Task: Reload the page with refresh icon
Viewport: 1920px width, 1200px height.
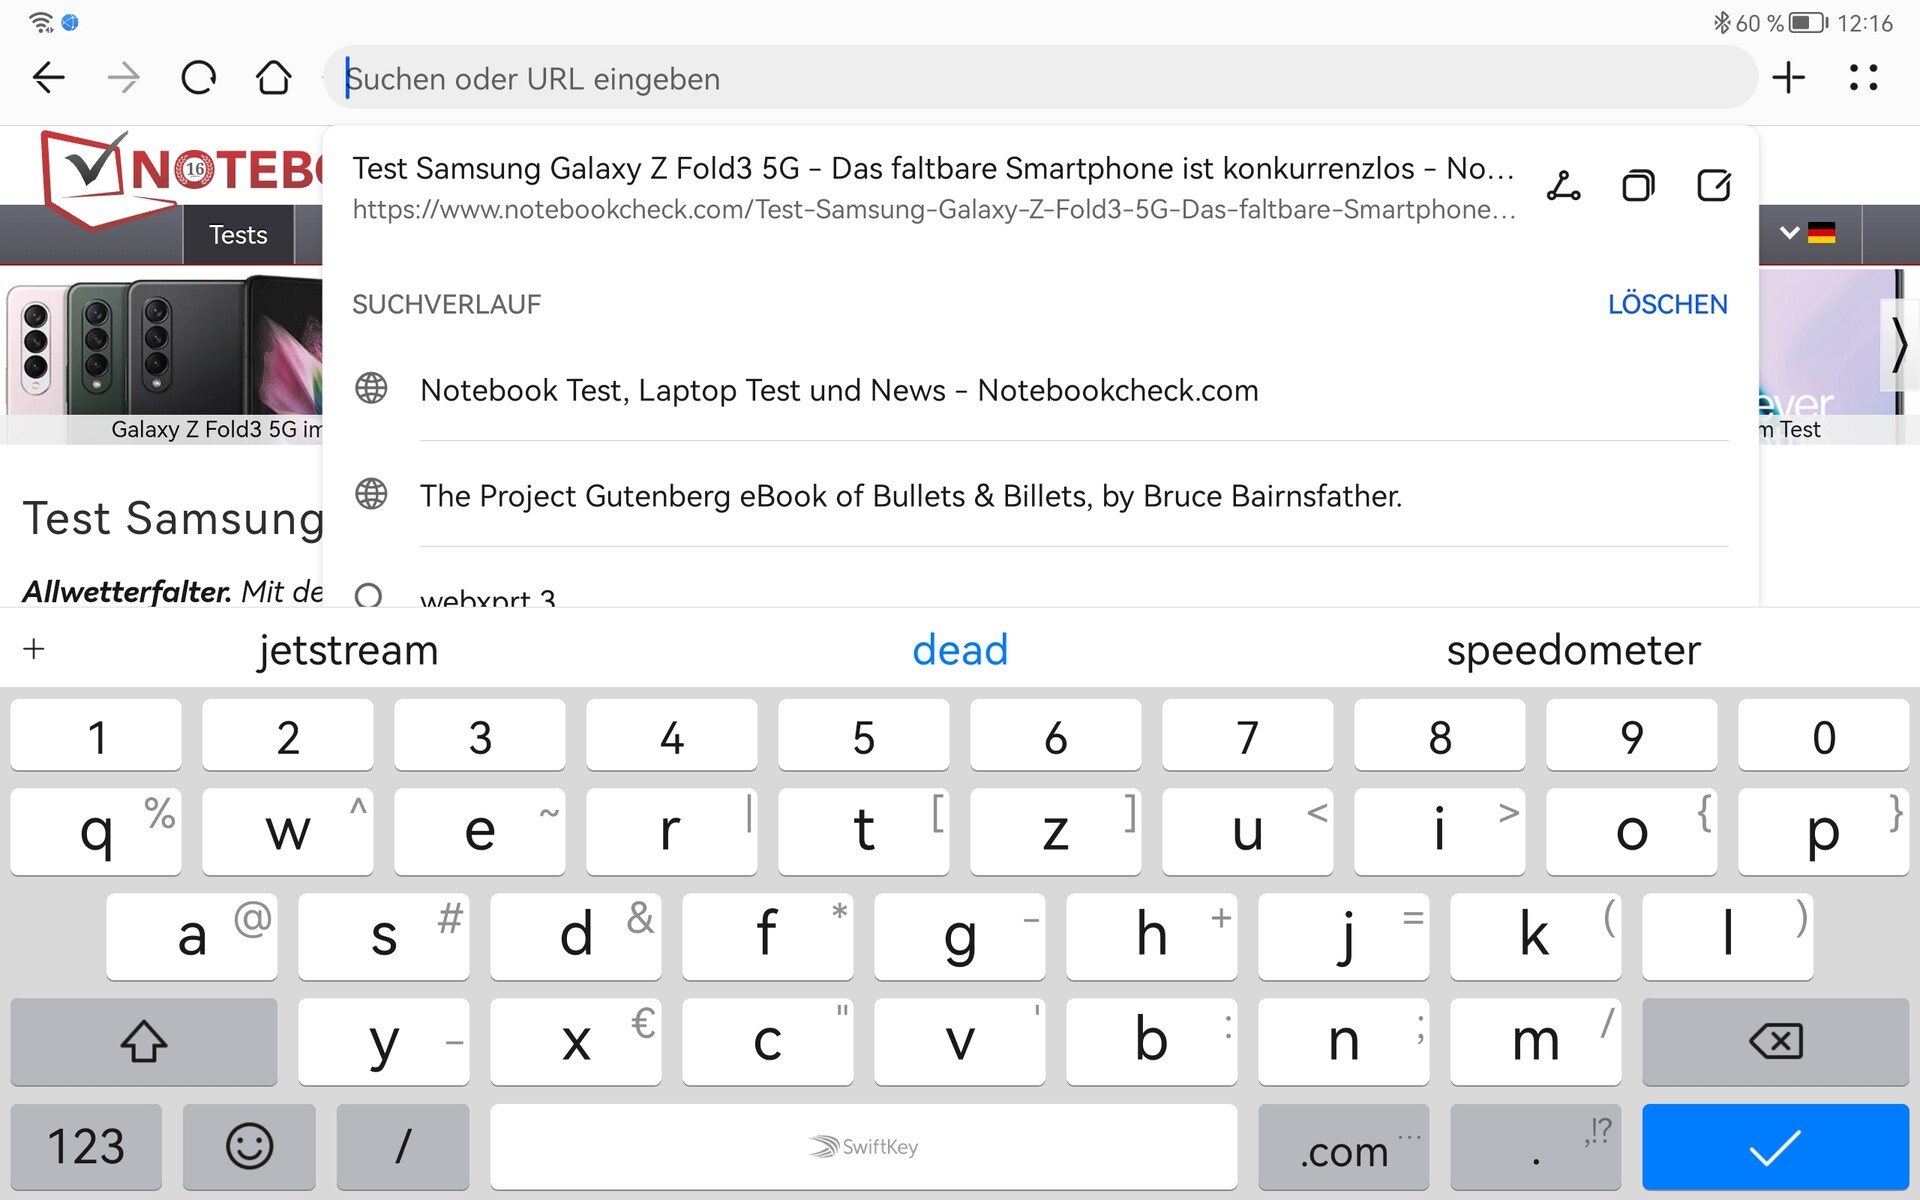Action: 198,78
